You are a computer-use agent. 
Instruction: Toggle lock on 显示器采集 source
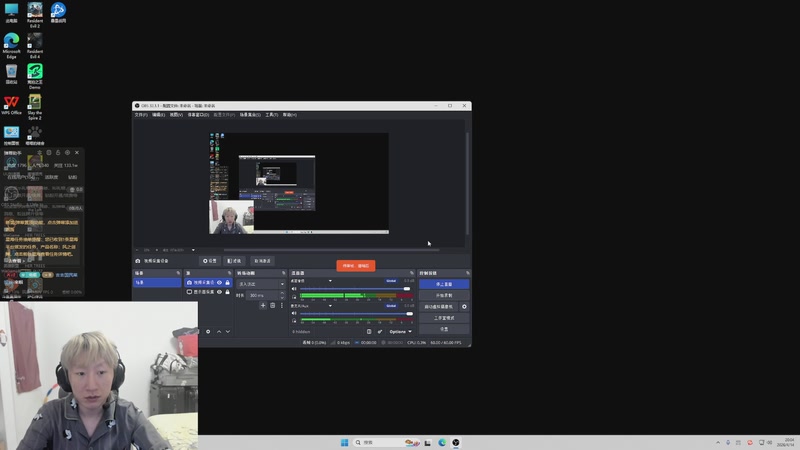pos(228,292)
